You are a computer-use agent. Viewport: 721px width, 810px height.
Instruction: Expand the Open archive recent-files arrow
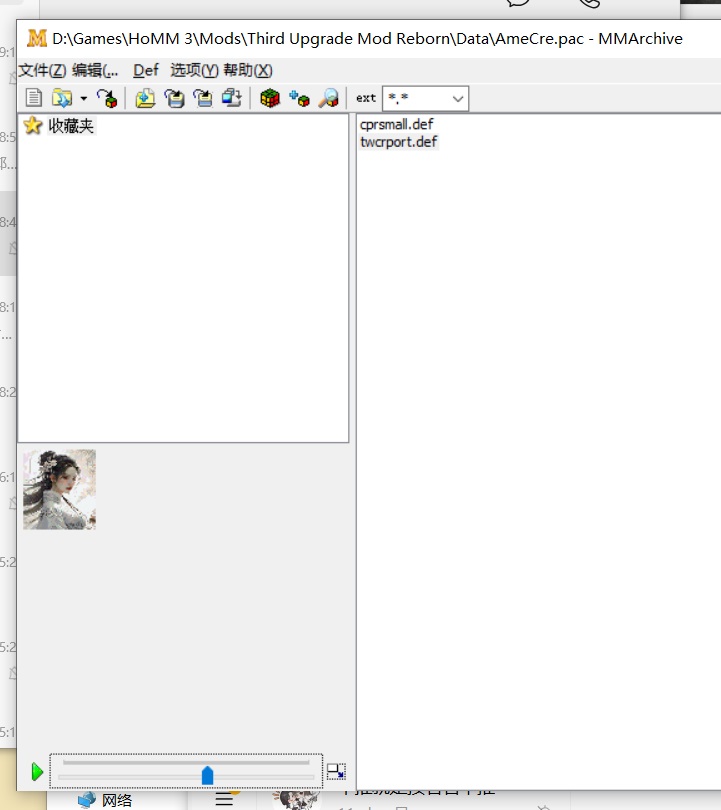[83, 98]
